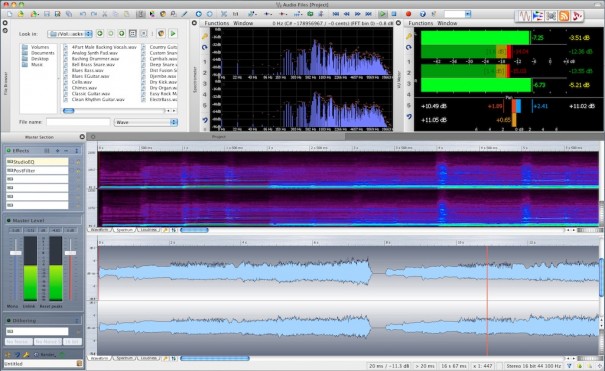Start recording with the red record button
This screenshot has height=371, width=605.
(408, 14)
